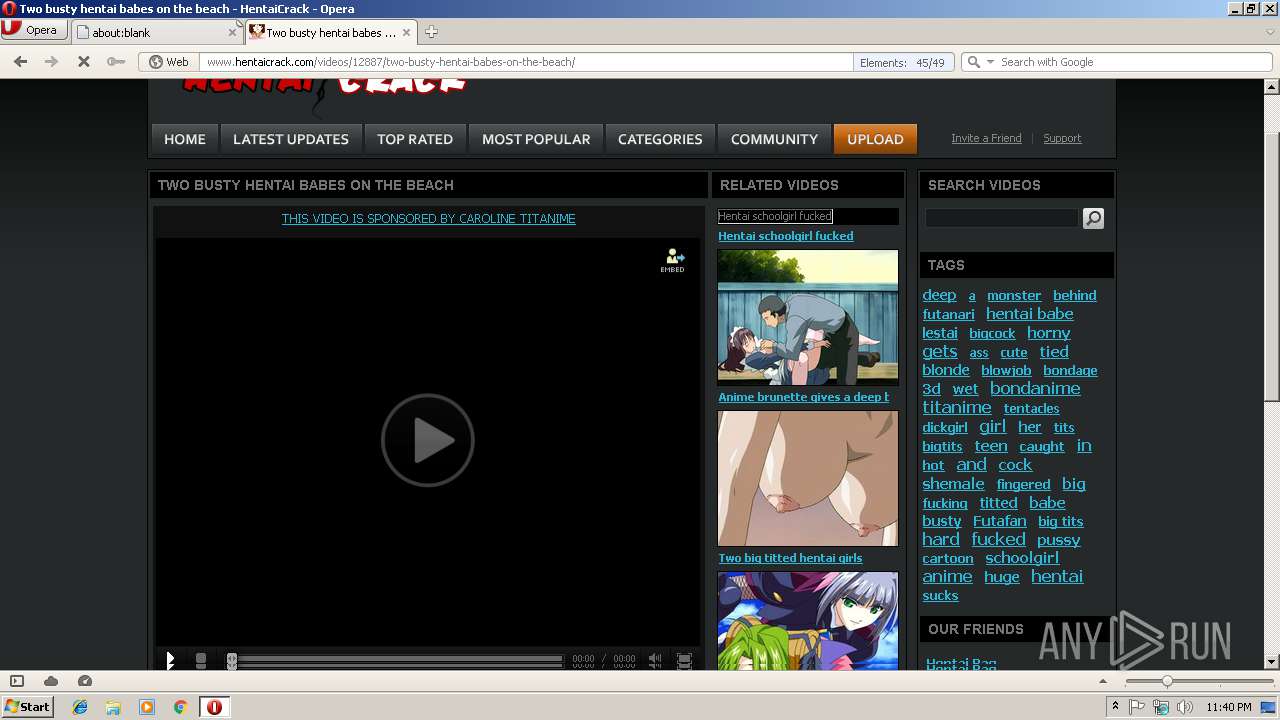Toggle the Opera Turbo status icon

[x=85, y=681]
